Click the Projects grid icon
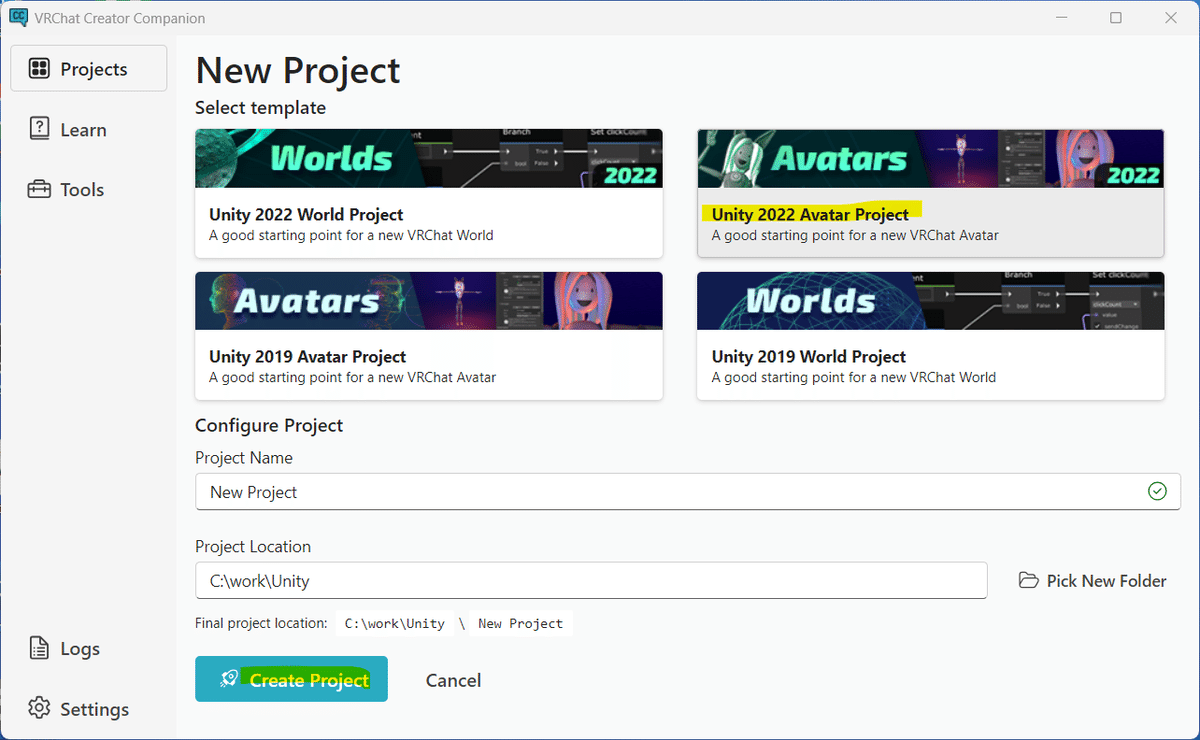This screenshot has width=1200, height=740. (x=39, y=69)
